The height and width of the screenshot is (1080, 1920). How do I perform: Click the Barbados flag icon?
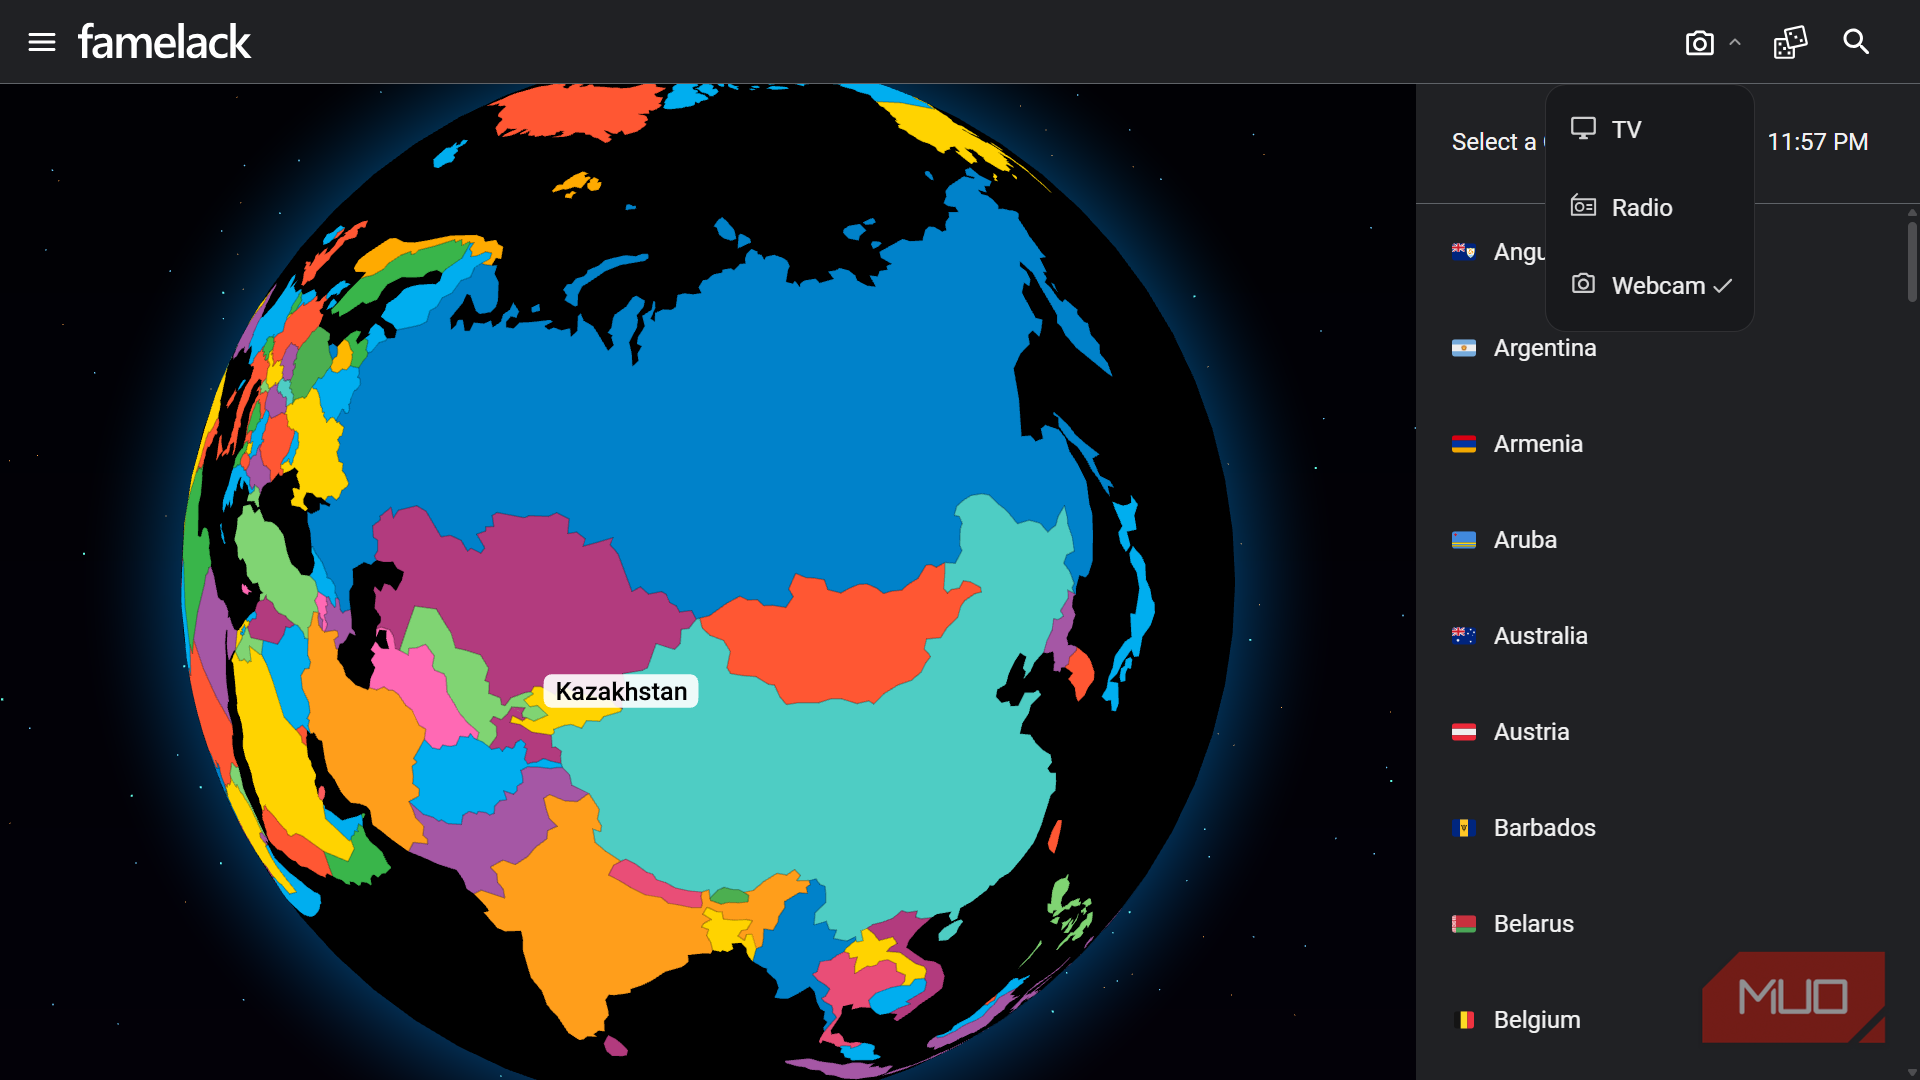(x=1464, y=828)
